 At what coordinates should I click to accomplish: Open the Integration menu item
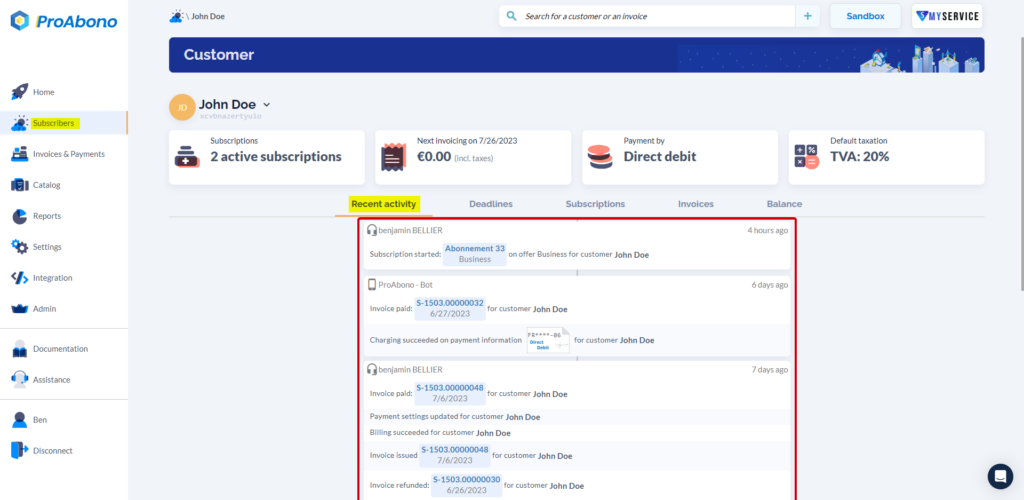point(52,278)
